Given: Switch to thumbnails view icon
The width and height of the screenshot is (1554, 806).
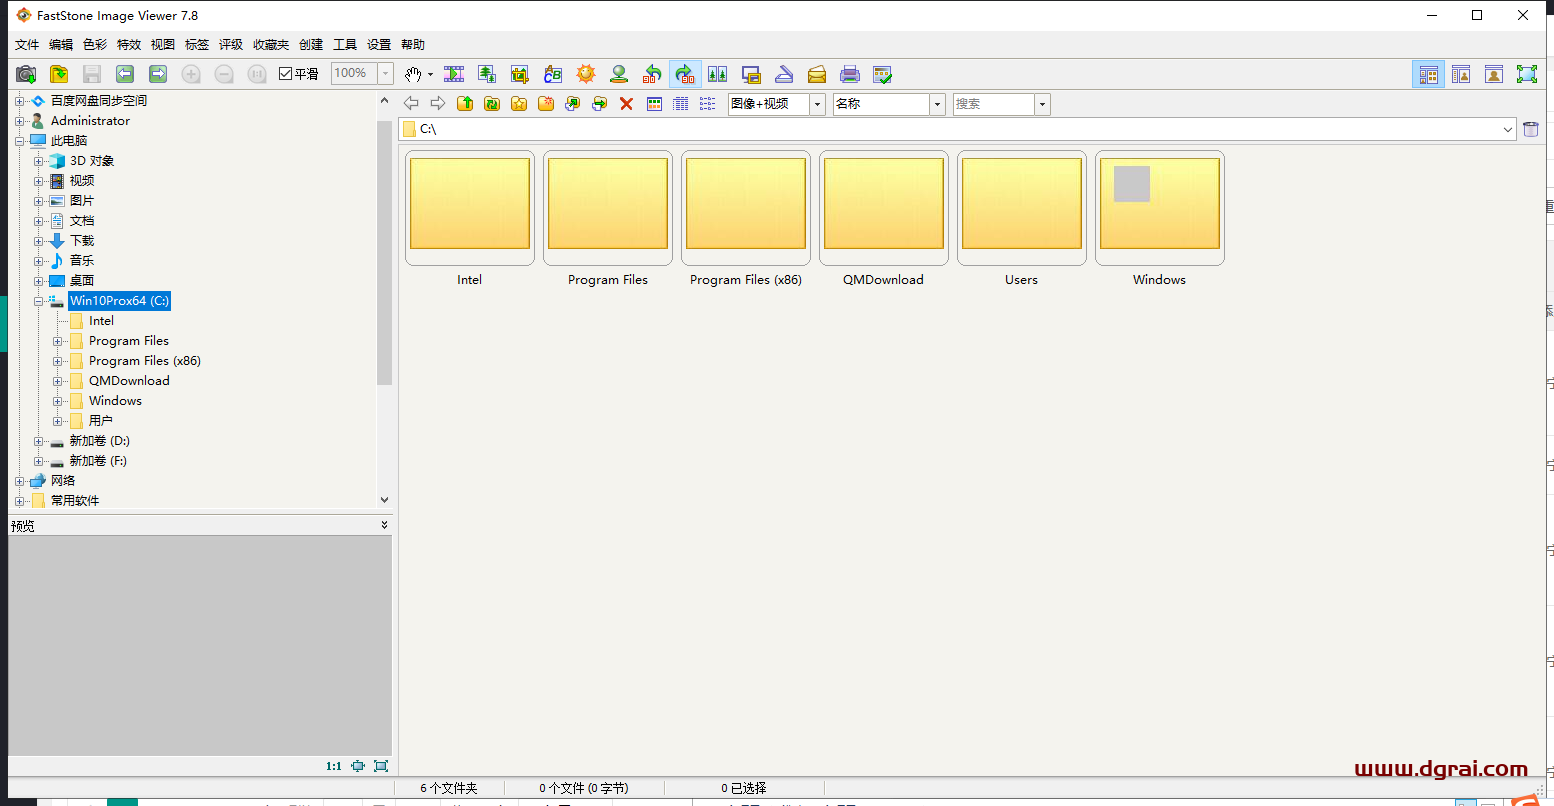Looking at the screenshot, I should (x=655, y=104).
